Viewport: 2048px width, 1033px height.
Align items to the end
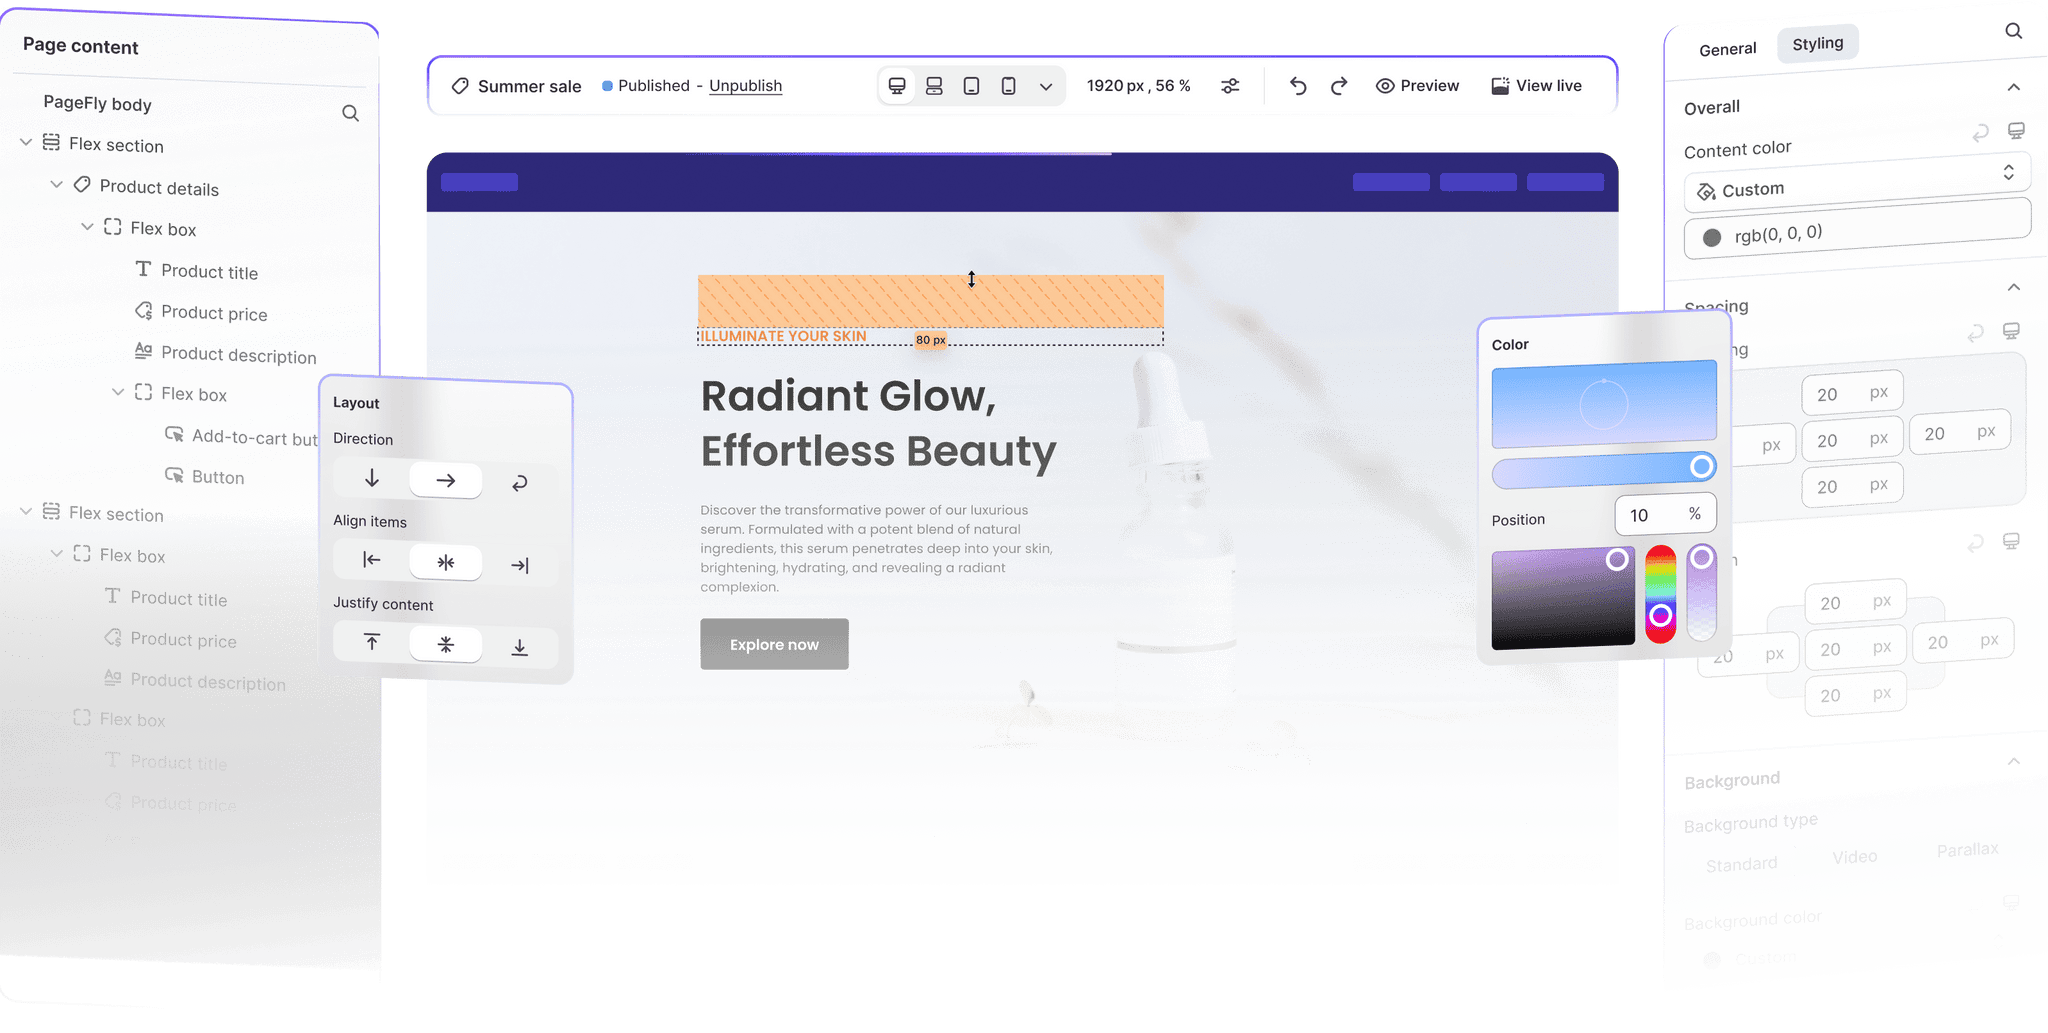(520, 565)
